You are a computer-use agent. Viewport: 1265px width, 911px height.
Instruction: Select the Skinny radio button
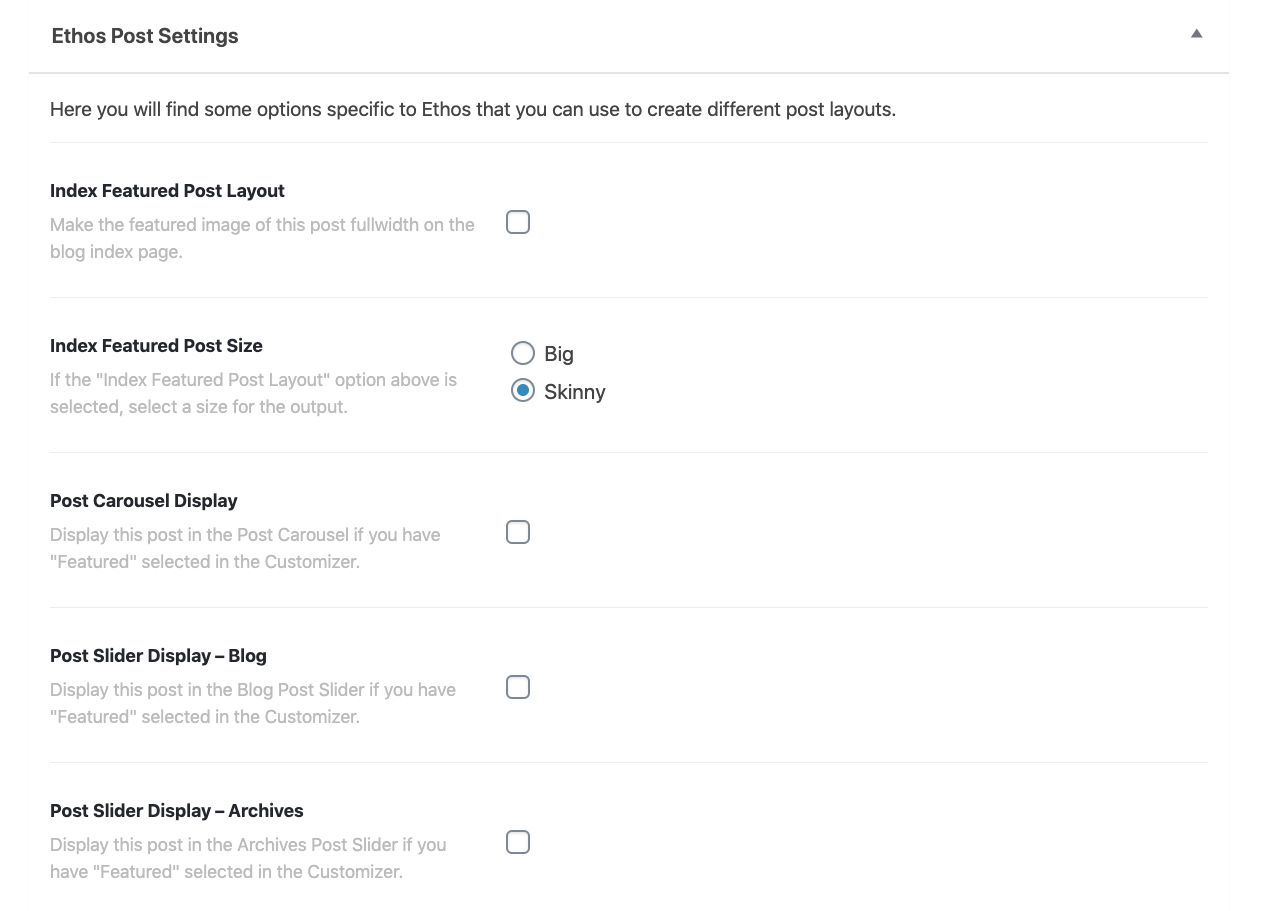pos(522,390)
